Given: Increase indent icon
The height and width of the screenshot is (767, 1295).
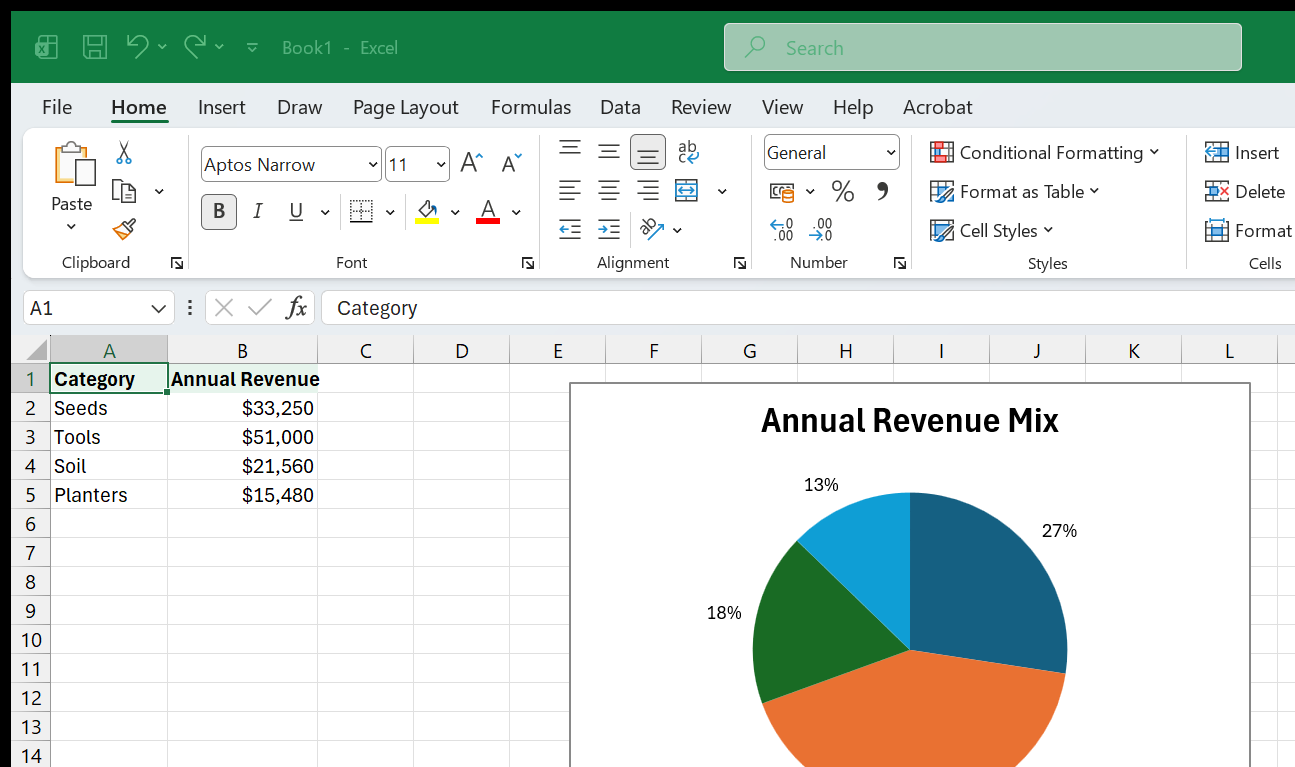Looking at the screenshot, I should 609,229.
